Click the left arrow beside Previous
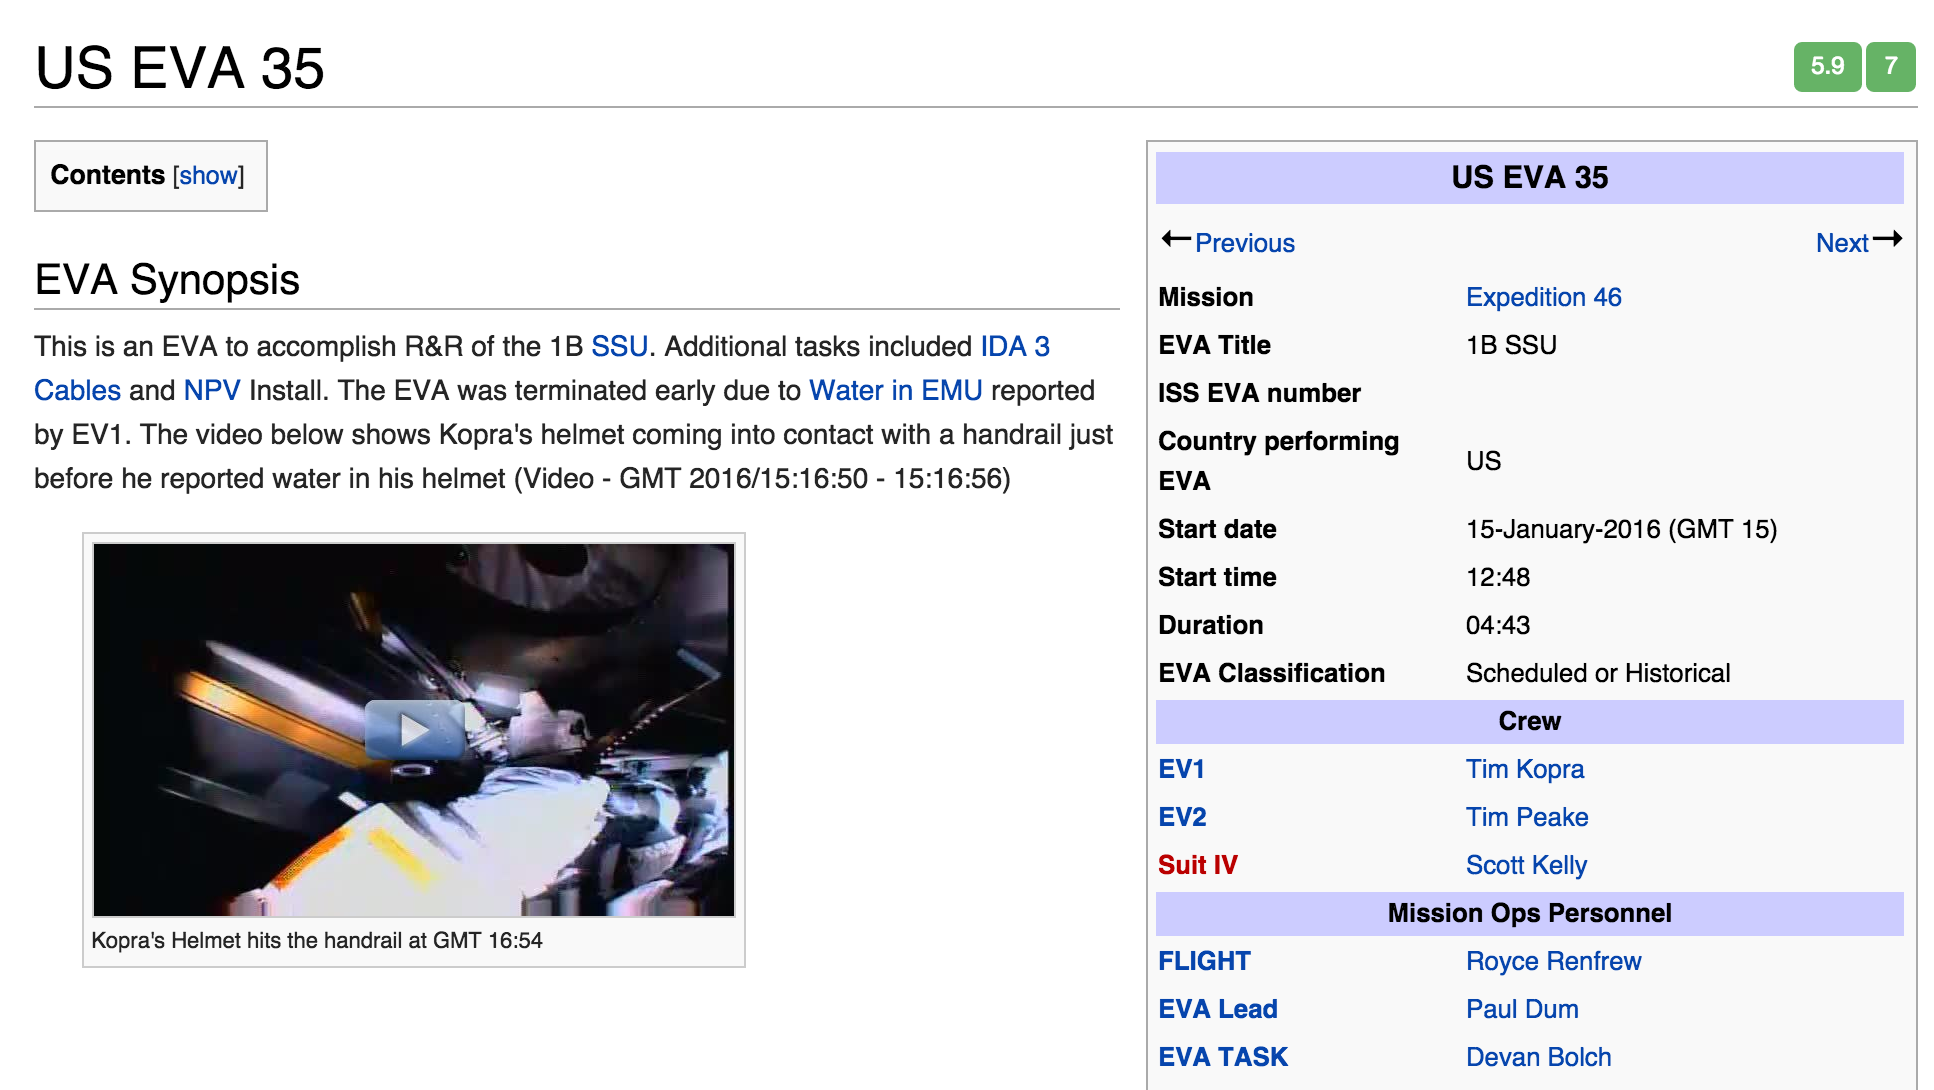This screenshot has width=1934, height=1090. [x=1176, y=239]
